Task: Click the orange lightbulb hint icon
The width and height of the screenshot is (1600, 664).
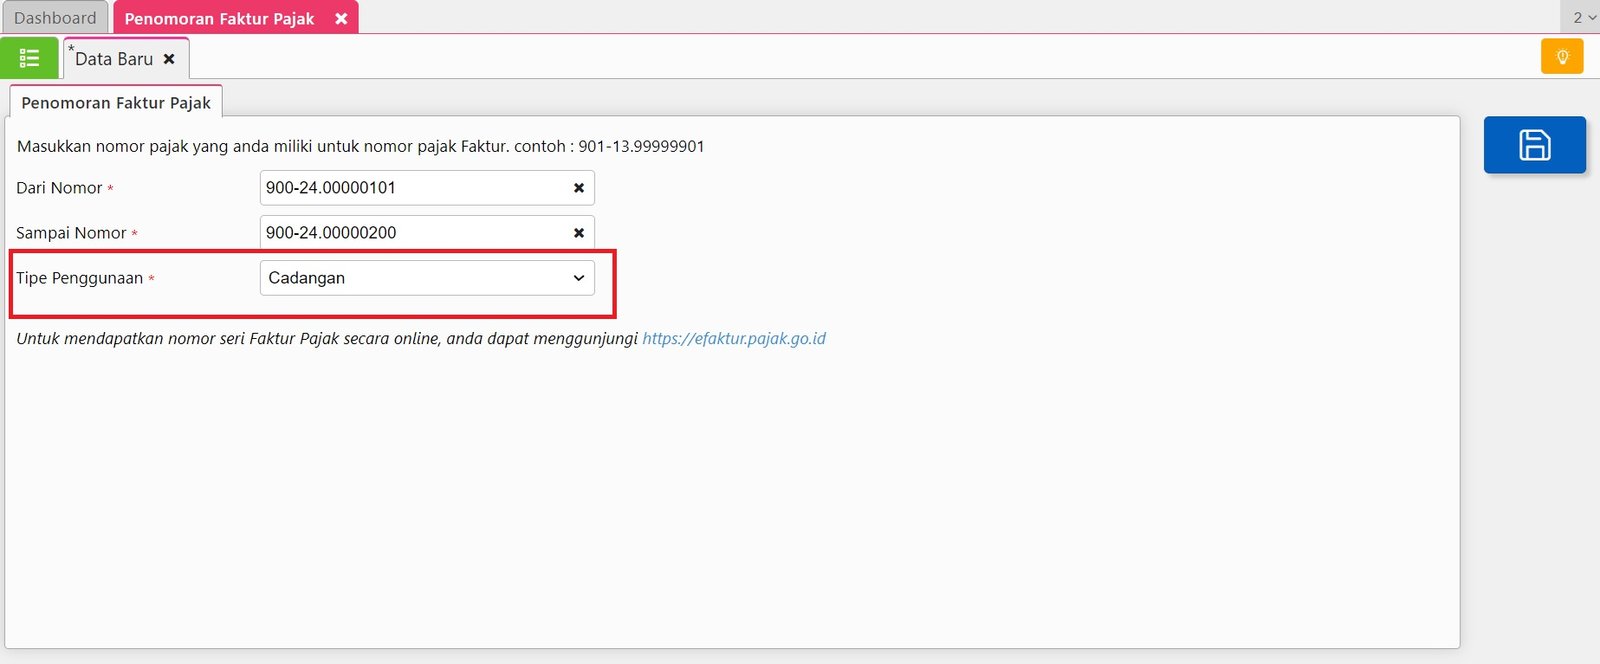Action: 1561,57
